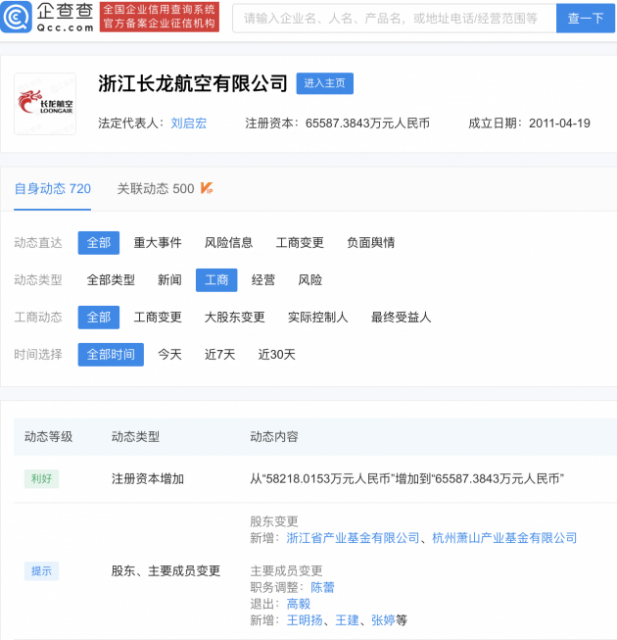Select 工商变更 in 动态直达 row

(300, 243)
